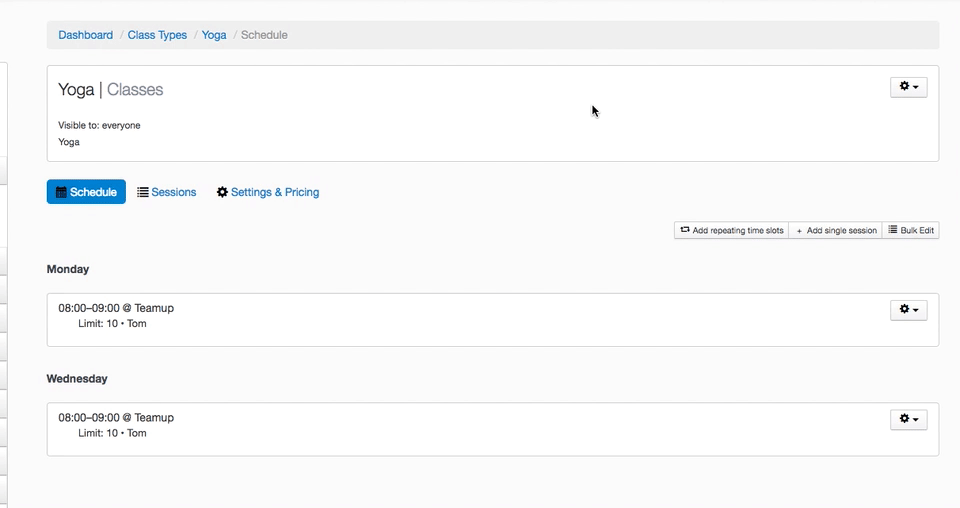The height and width of the screenshot is (508, 960).
Task: Click the gear icon beside Settings & Pricing
Action: [x=222, y=192]
